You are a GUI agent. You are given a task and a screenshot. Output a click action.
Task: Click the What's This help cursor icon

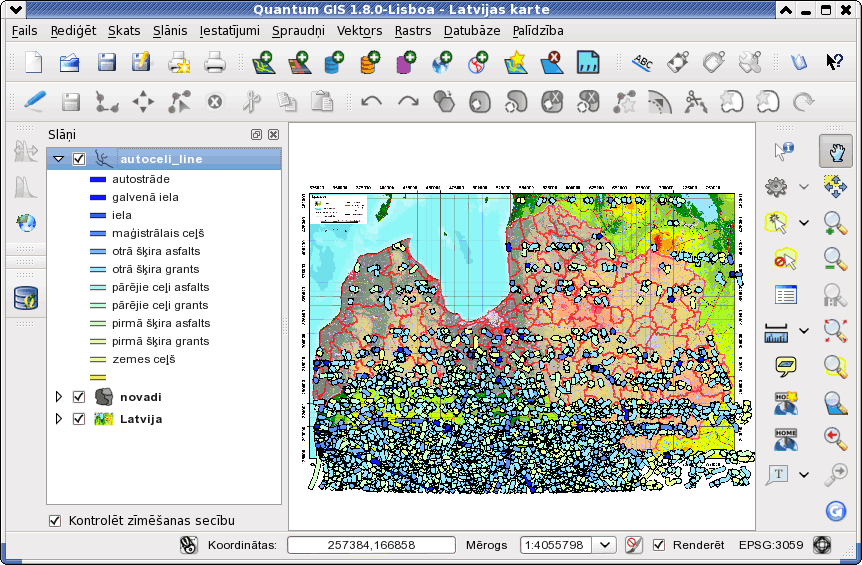click(x=834, y=62)
